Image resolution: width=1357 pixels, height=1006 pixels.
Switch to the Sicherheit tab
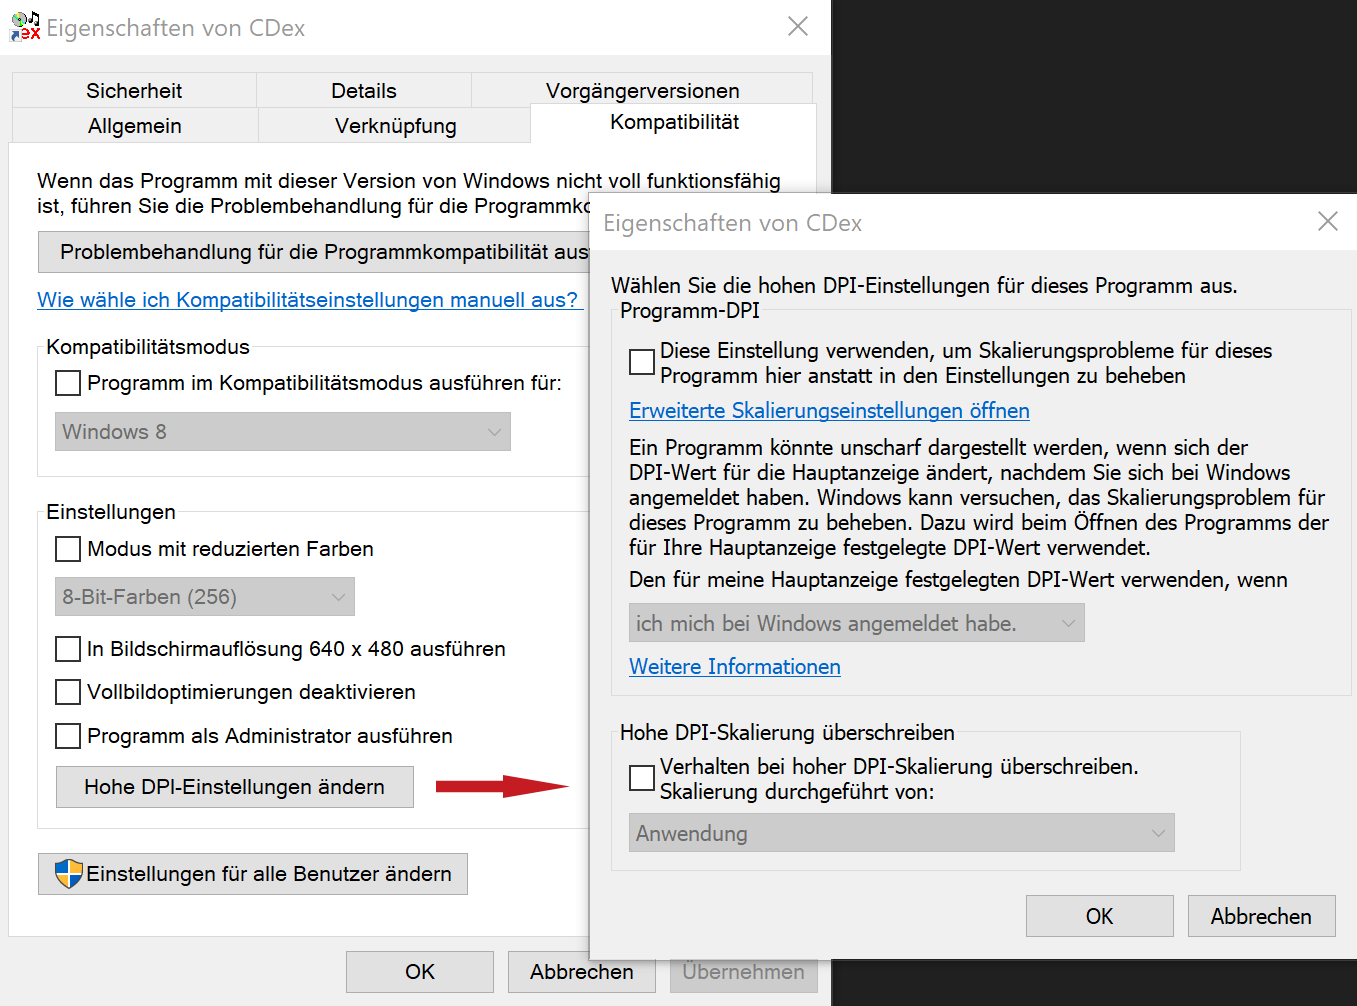click(134, 91)
